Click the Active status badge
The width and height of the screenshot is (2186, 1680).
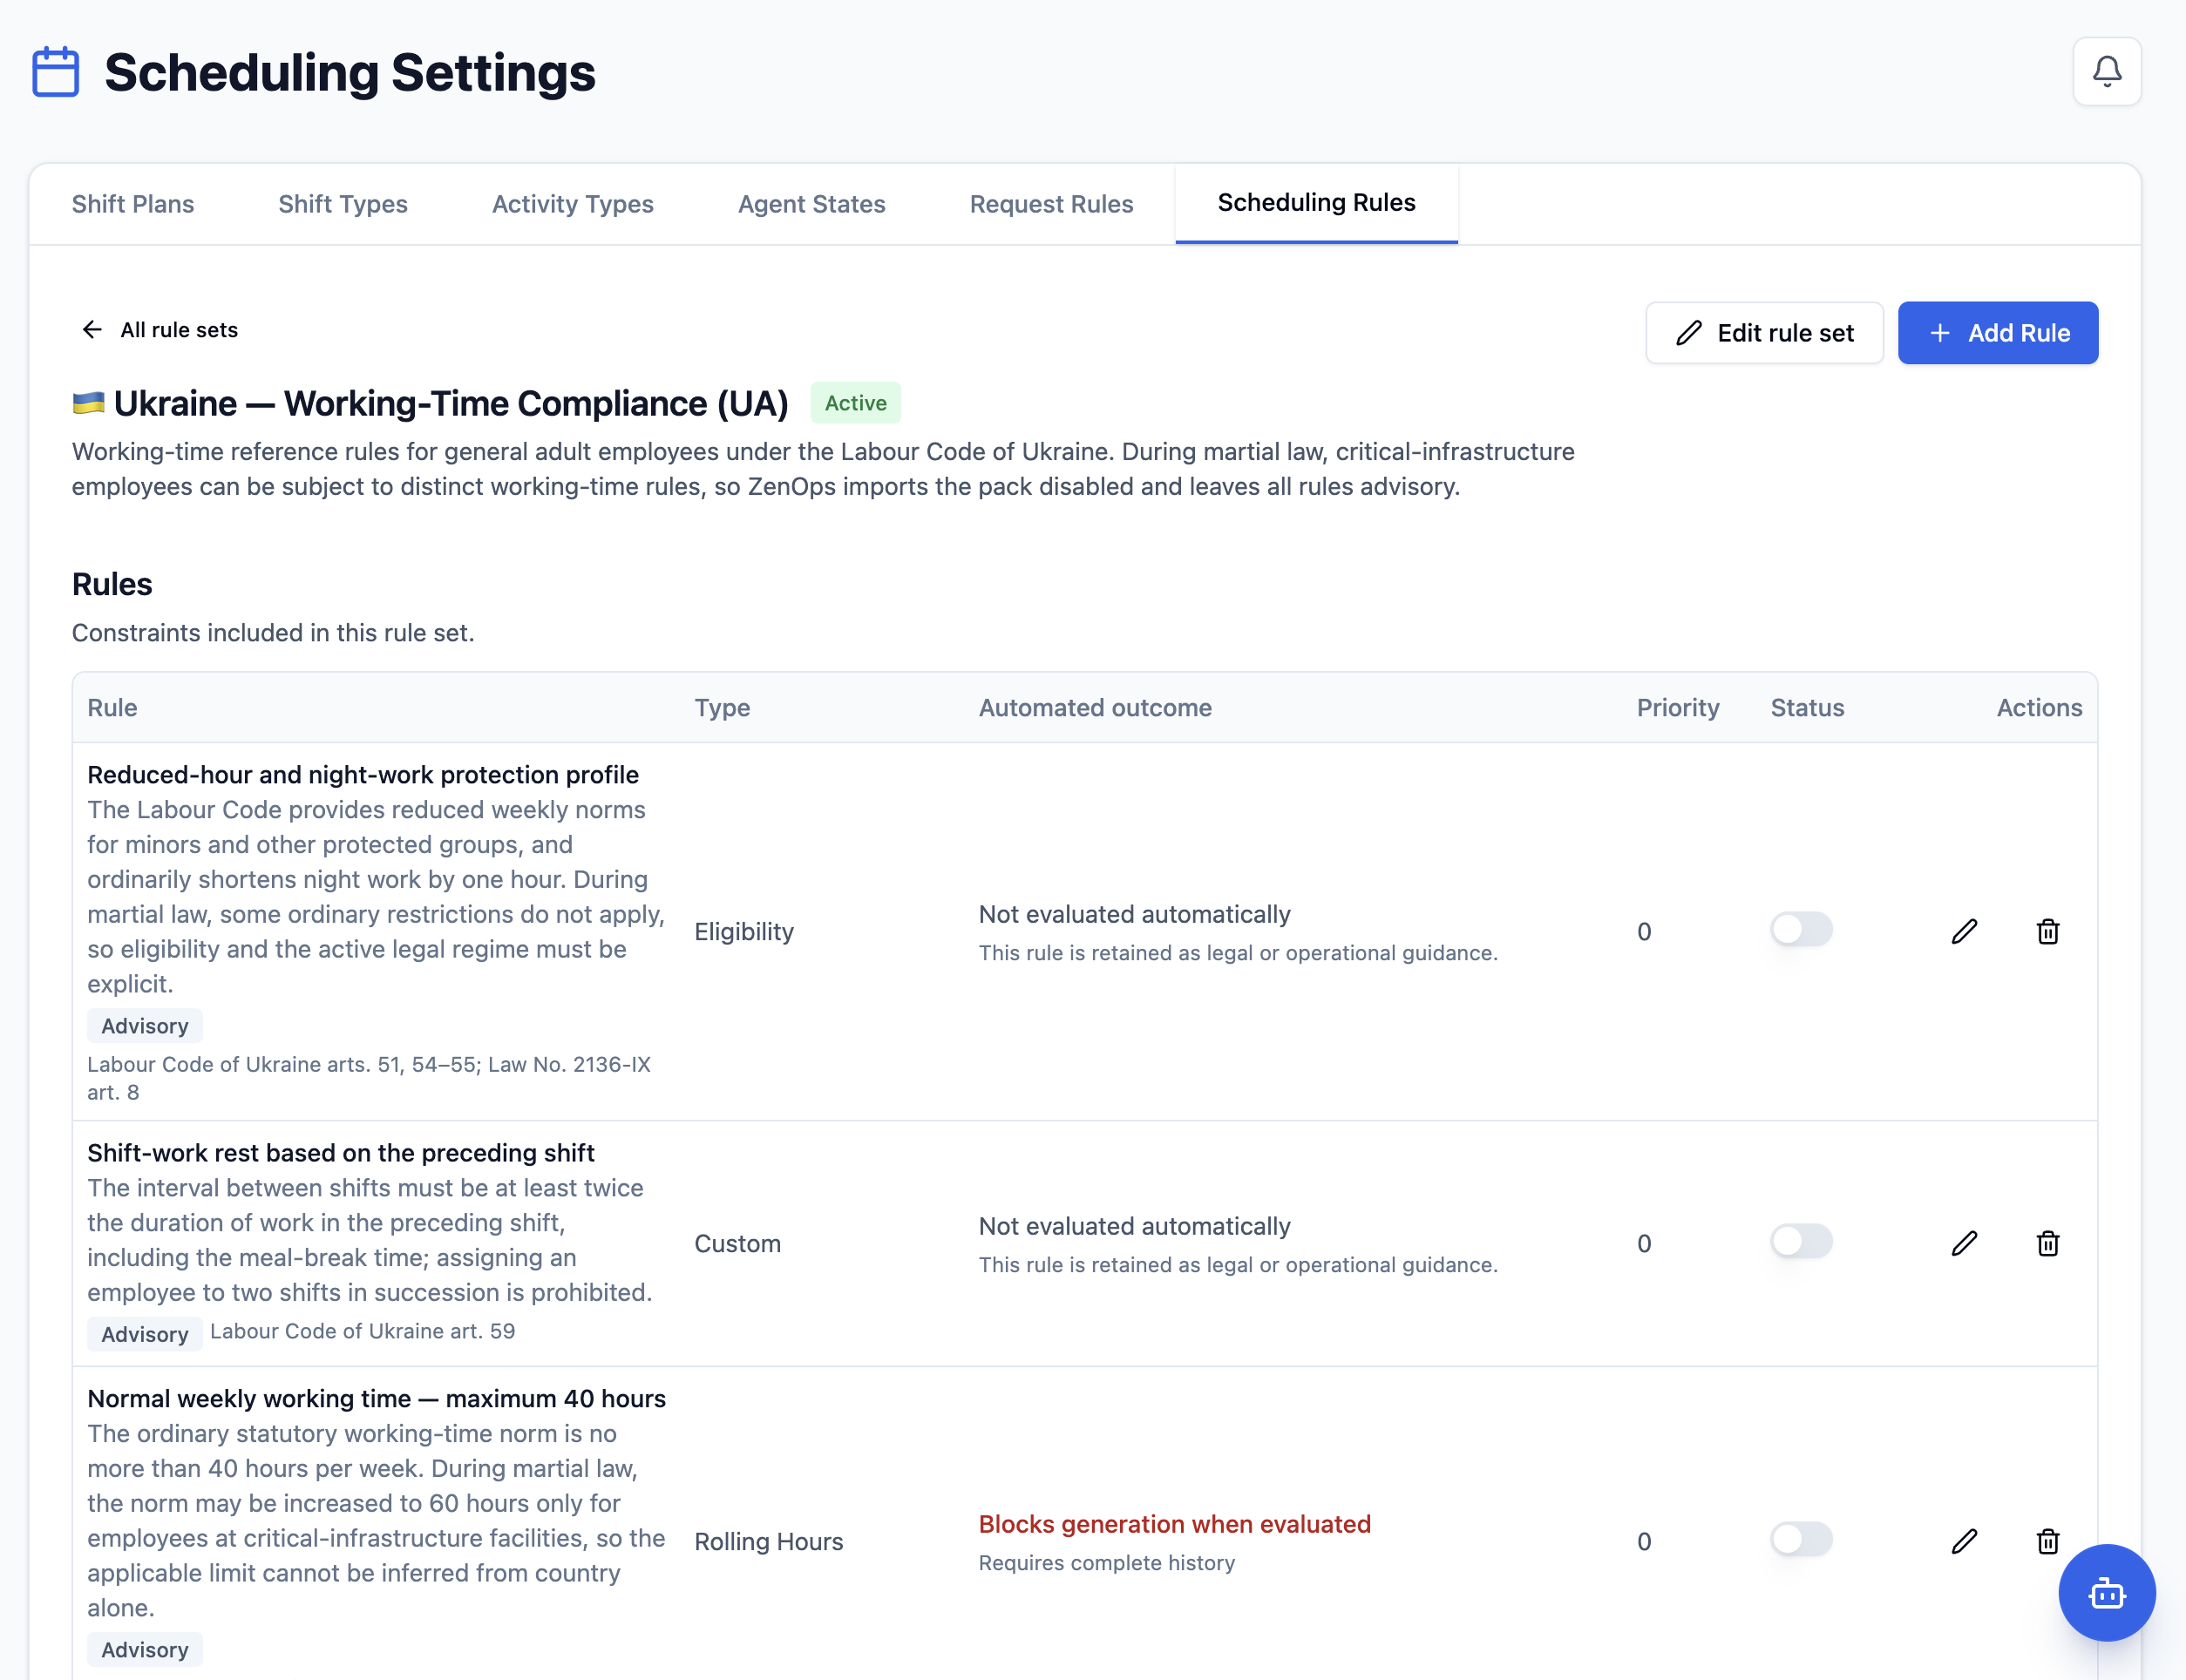pyautogui.click(x=855, y=403)
